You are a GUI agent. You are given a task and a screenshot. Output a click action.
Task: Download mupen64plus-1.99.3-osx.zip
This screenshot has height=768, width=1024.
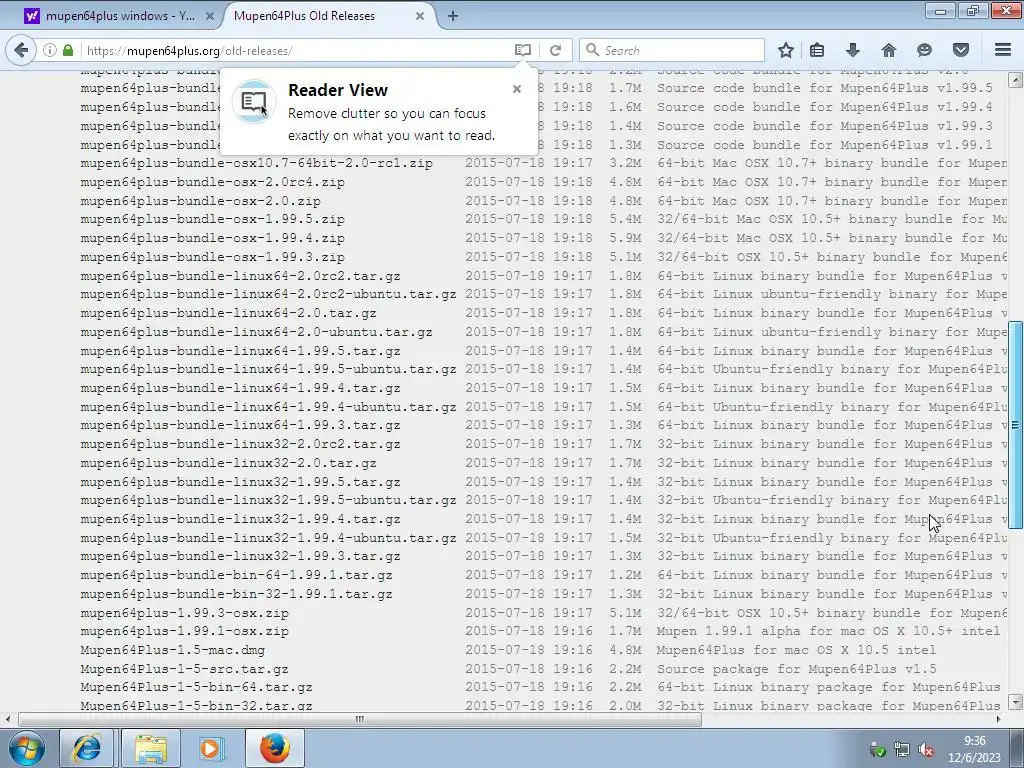(184, 614)
